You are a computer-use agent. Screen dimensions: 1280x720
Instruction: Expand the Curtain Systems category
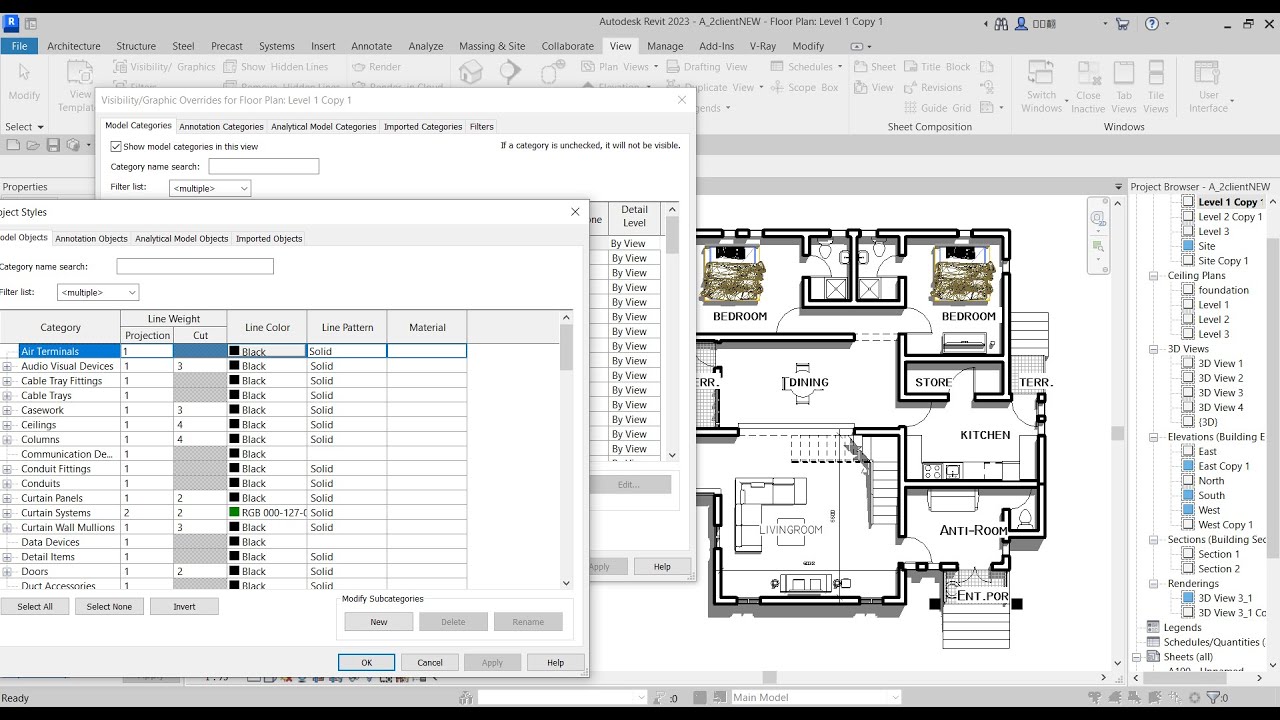7,513
